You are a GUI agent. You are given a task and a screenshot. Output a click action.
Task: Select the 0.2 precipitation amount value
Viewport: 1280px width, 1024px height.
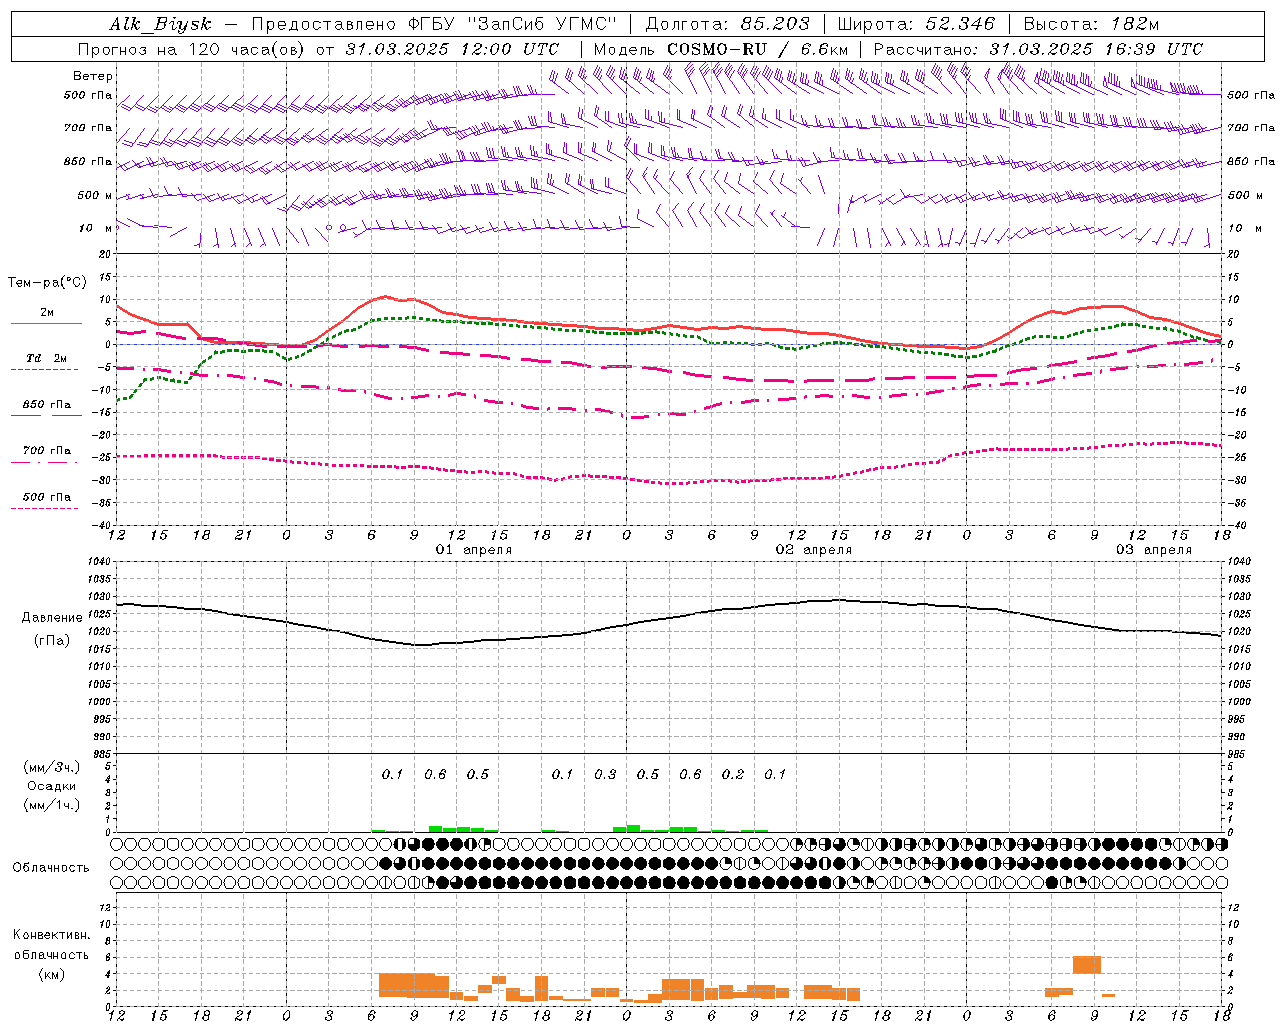(x=733, y=774)
